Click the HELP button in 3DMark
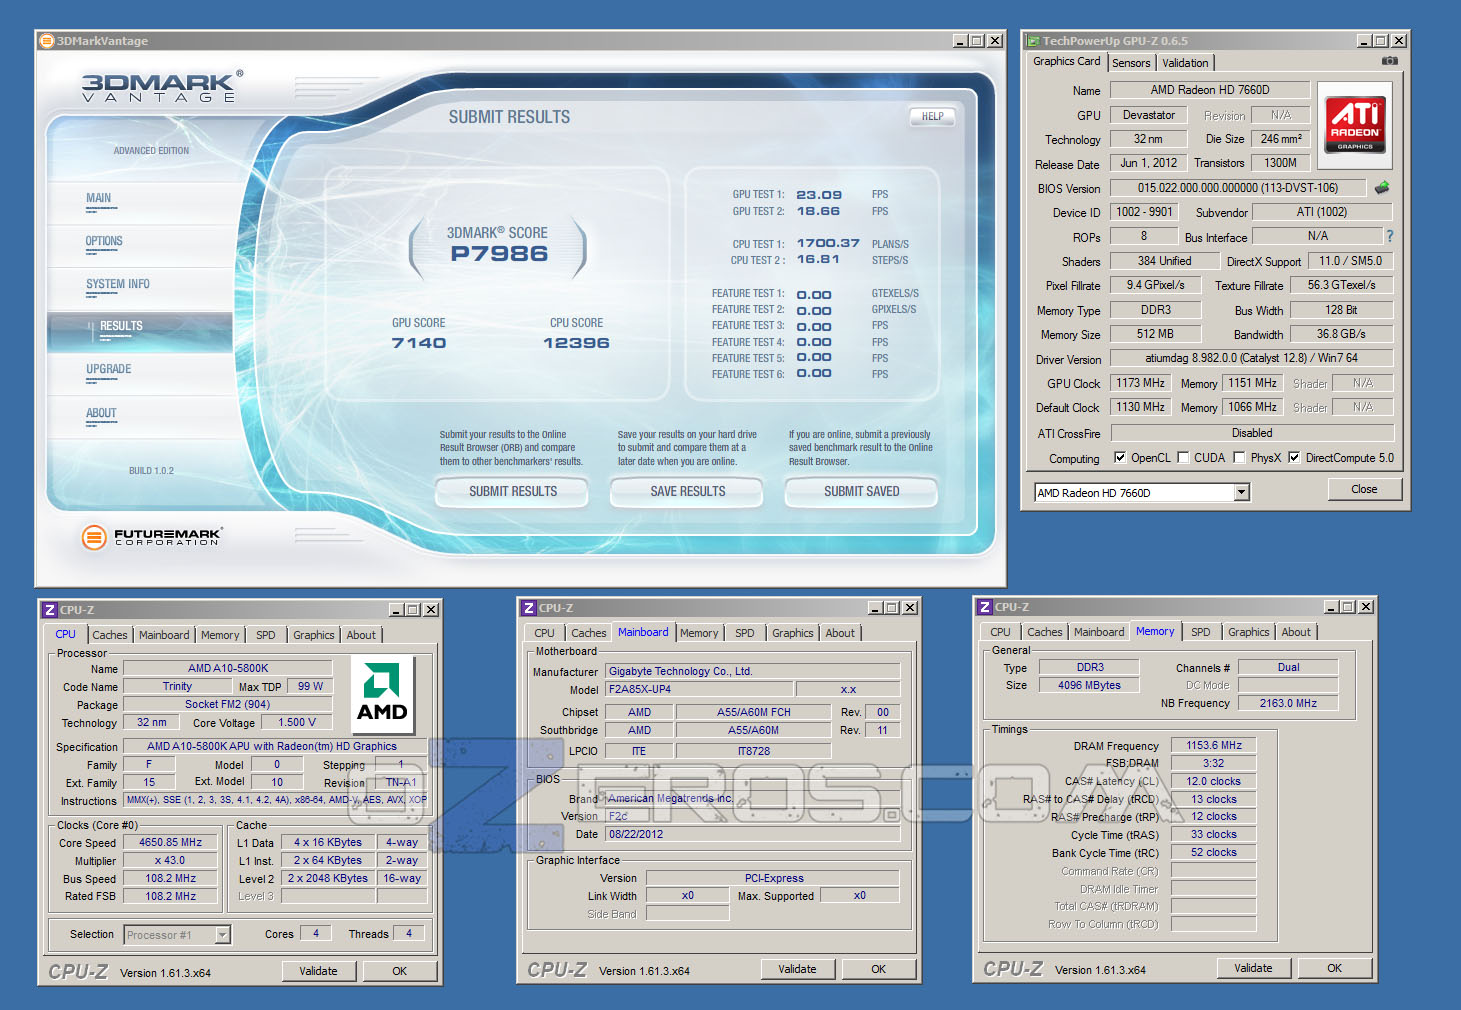Image resolution: width=1461 pixels, height=1010 pixels. pyautogui.click(x=932, y=116)
